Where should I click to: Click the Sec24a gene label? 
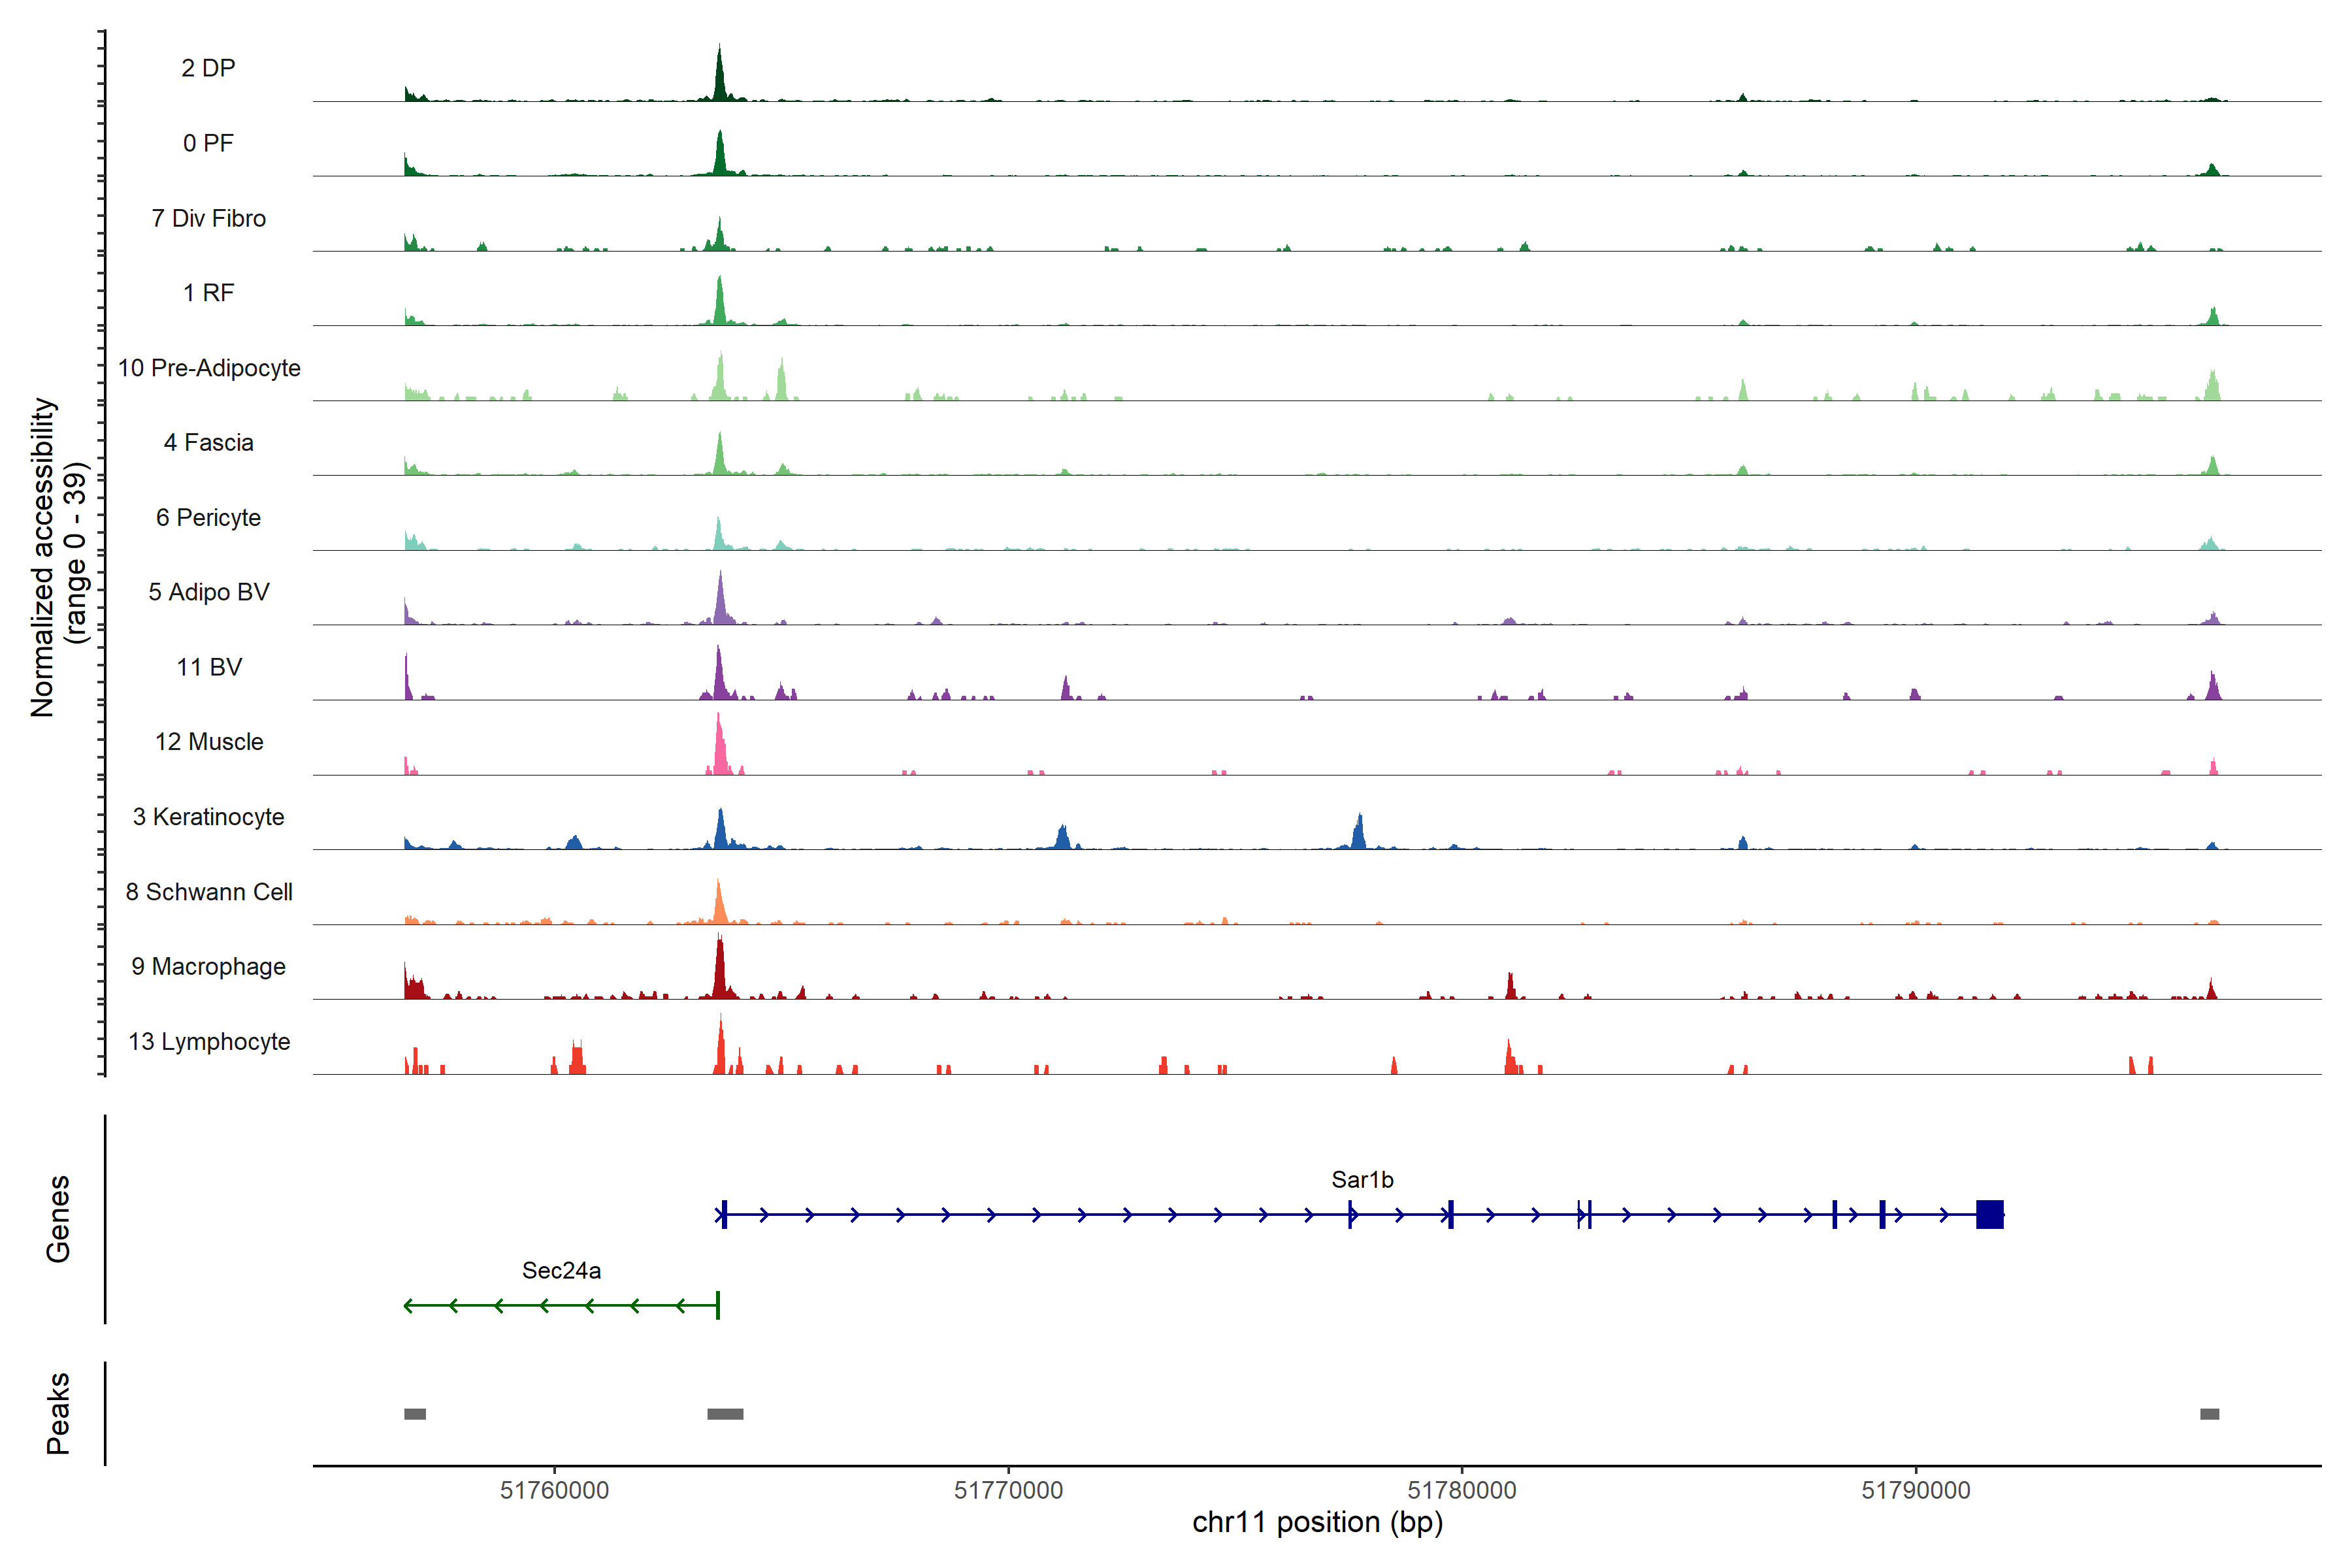coord(561,1270)
